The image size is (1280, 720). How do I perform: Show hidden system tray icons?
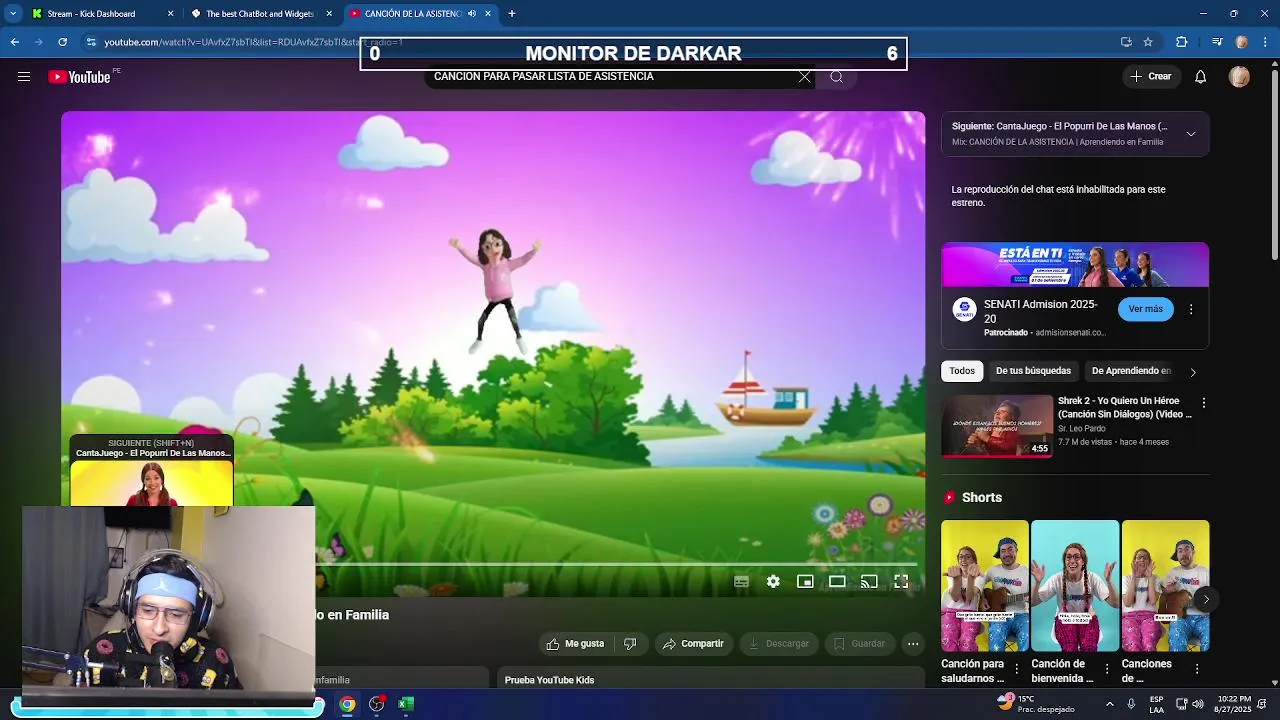pyautogui.click(x=1109, y=704)
